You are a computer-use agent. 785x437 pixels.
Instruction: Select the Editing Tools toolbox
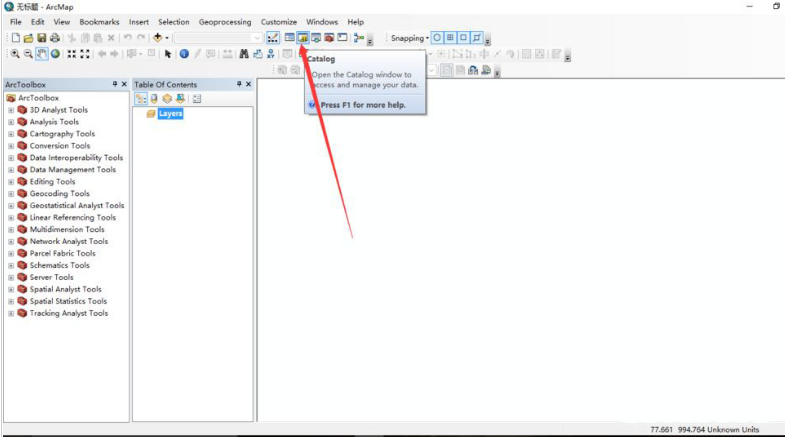coord(52,182)
